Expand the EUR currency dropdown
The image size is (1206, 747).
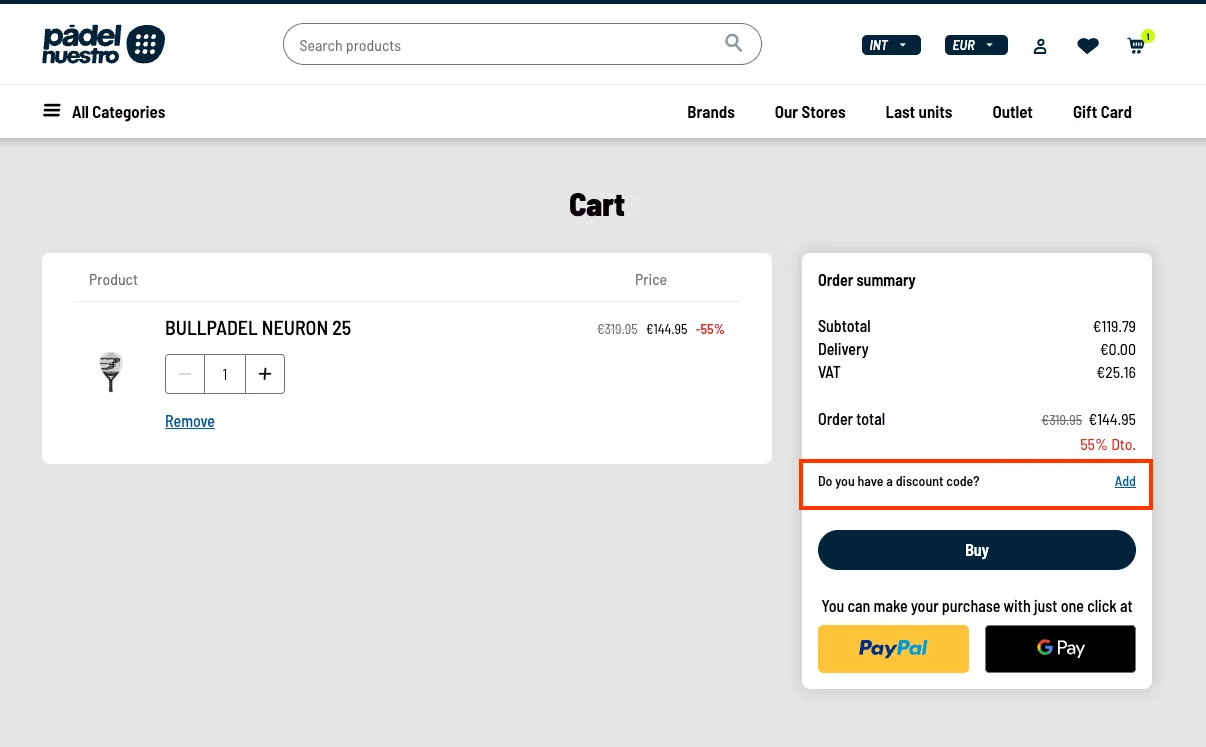point(976,45)
